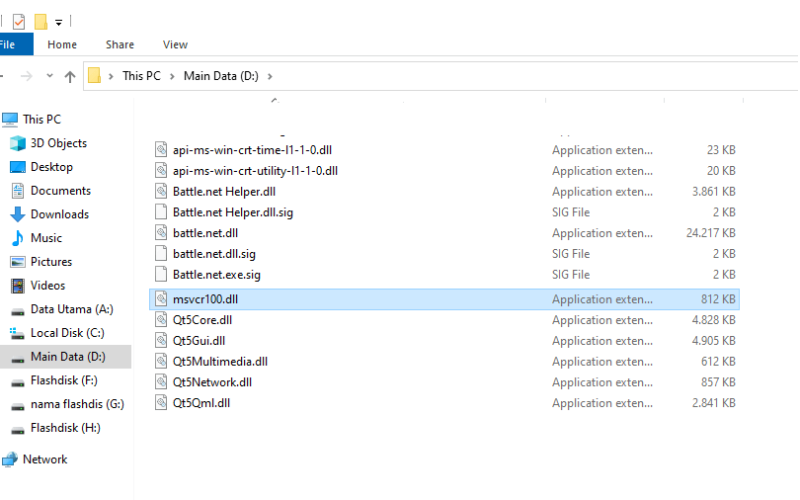
Task: Open the Customize Quick Access Toolbar dropdown arrow
Action: [59, 22]
